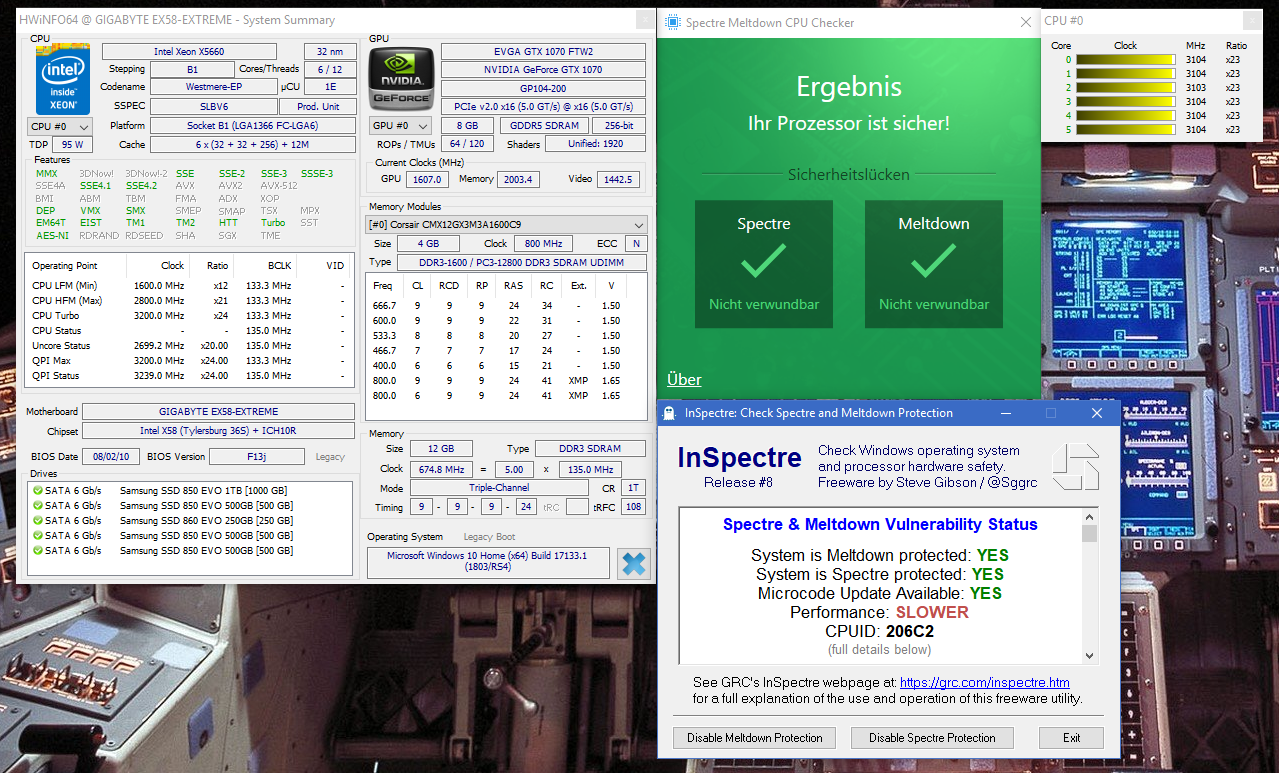Click the Spectre & Meltdown Vulnerability Status heading

click(x=880, y=524)
